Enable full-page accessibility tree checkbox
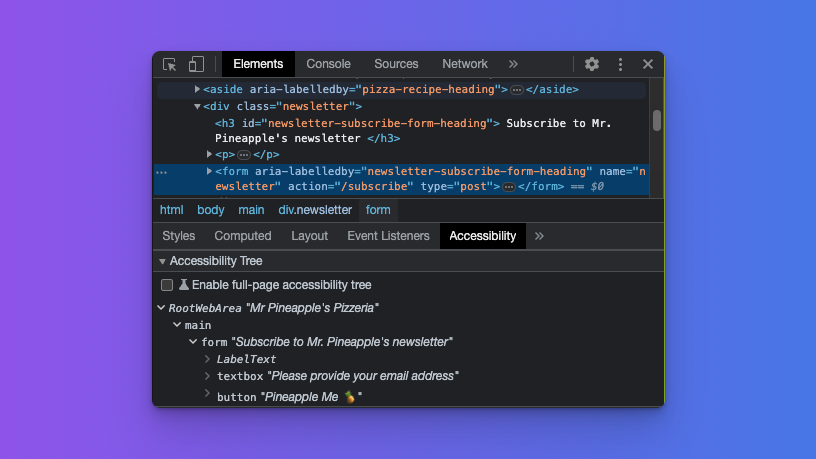Image resolution: width=816 pixels, height=459 pixels. (167, 285)
